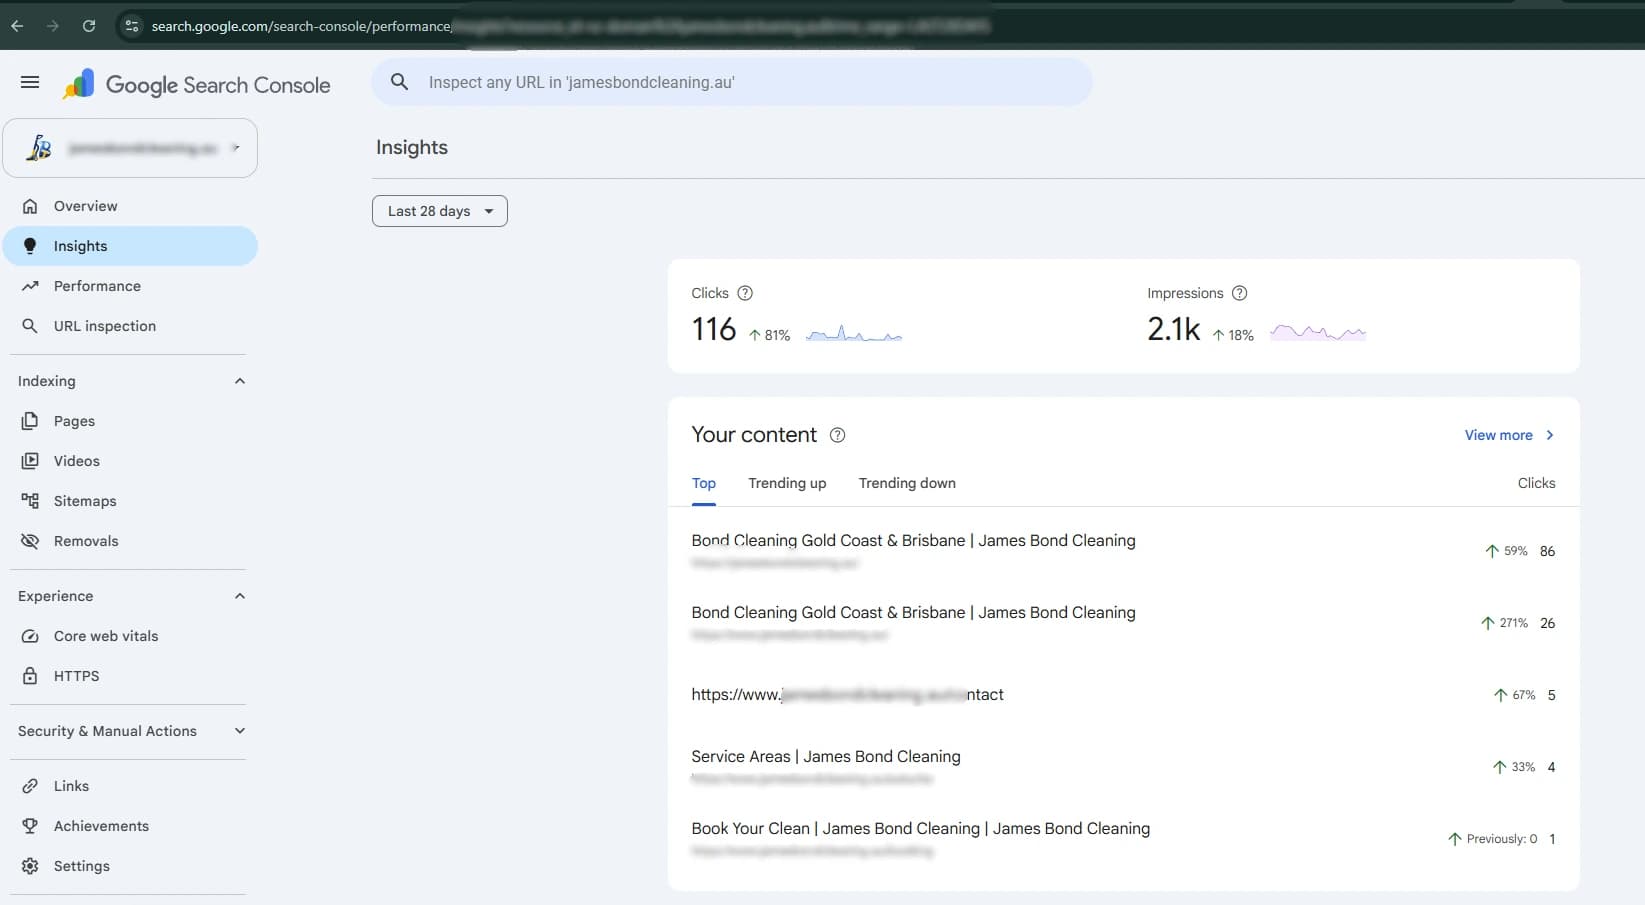Image resolution: width=1645 pixels, height=905 pixels.
Task: Click the magnifier icon in the inspect search bar
Action: click(399, 82)
